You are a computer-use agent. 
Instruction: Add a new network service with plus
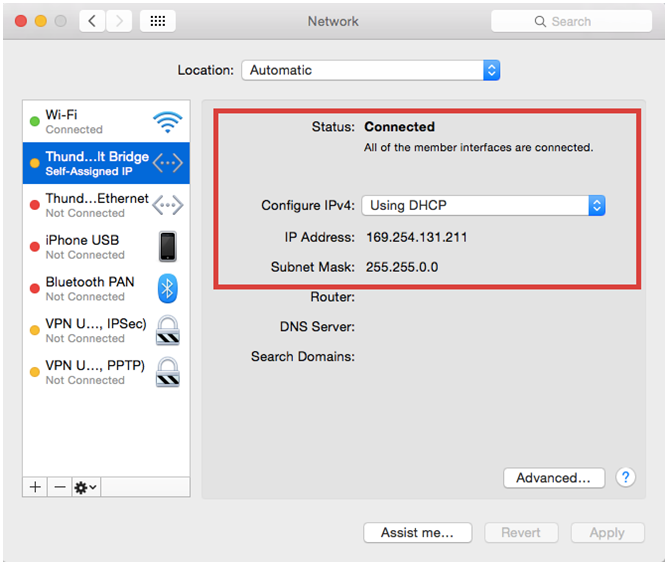coord(35,487)
